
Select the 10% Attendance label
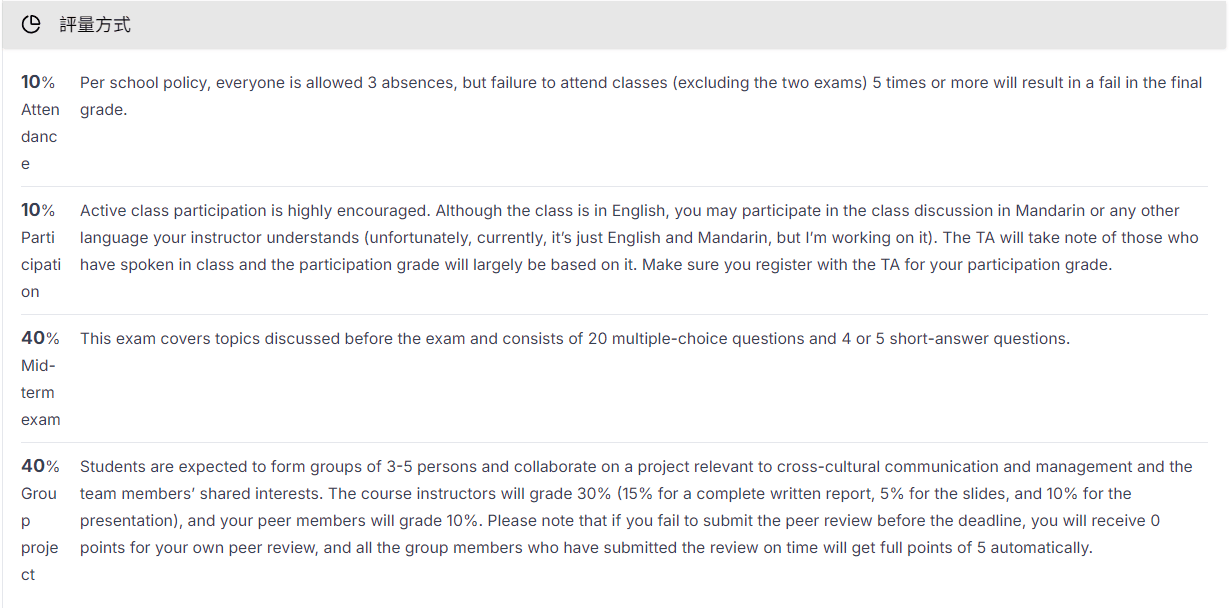tap(40, 123)
